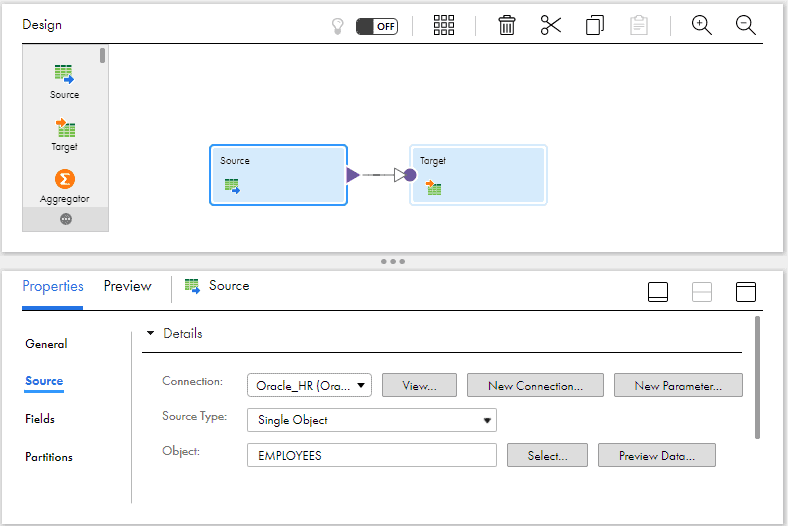The height and width of the screenshot is (526, 788).
Task: Expand palette with more dots button
Action: tap(66, 219)
